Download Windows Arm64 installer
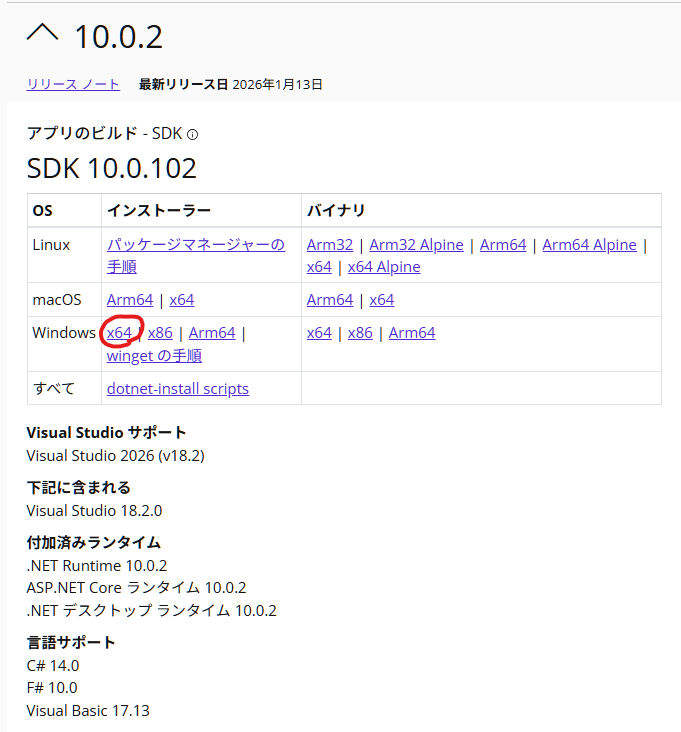The width and height of the screenshot is (681, 732). point(212,333)
